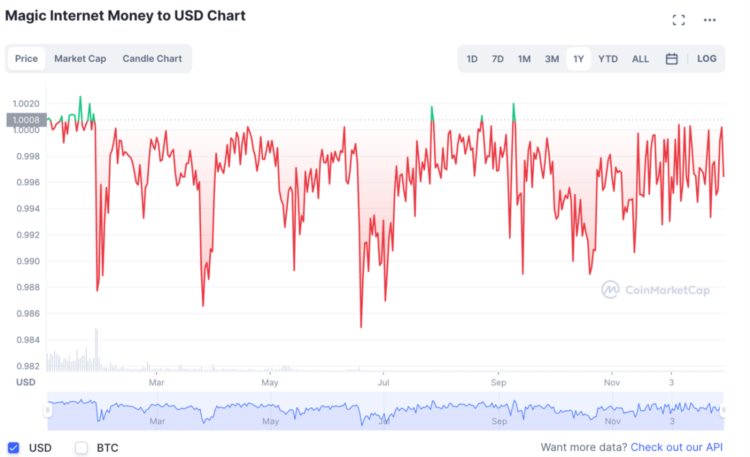Show ALL time price history

click(640, 59)
